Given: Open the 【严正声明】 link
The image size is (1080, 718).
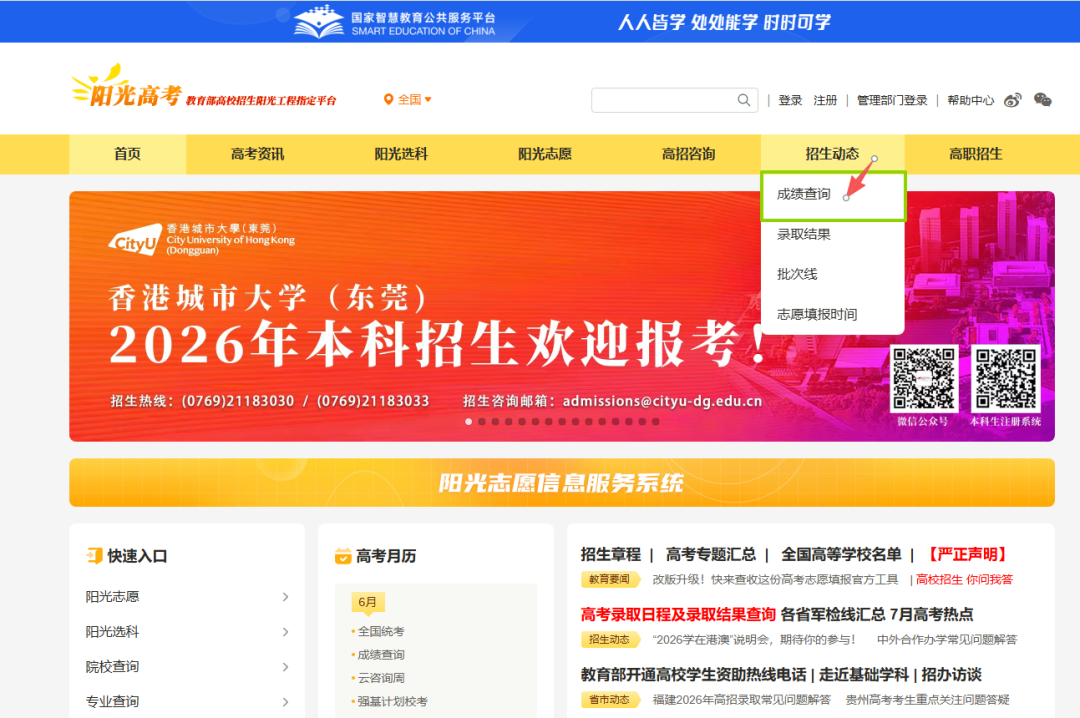Looking at the screenshot, I should coord(968,554).
